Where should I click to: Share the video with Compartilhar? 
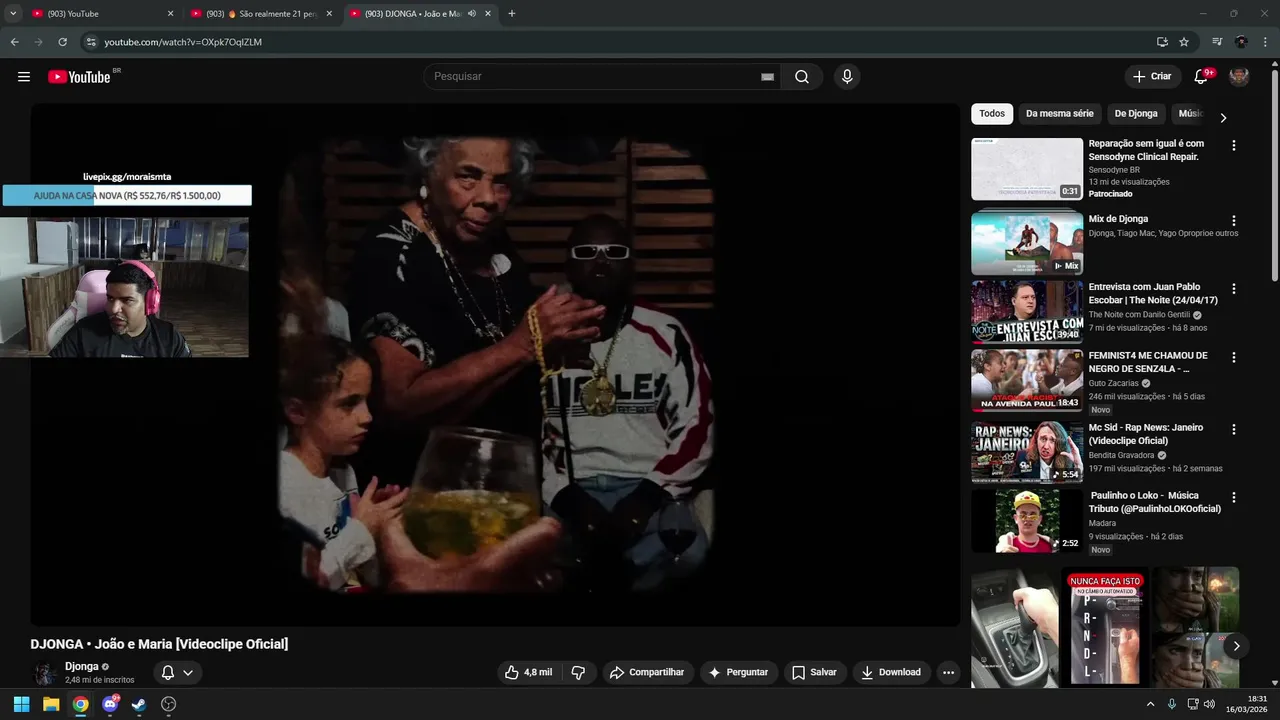(647, 672)
